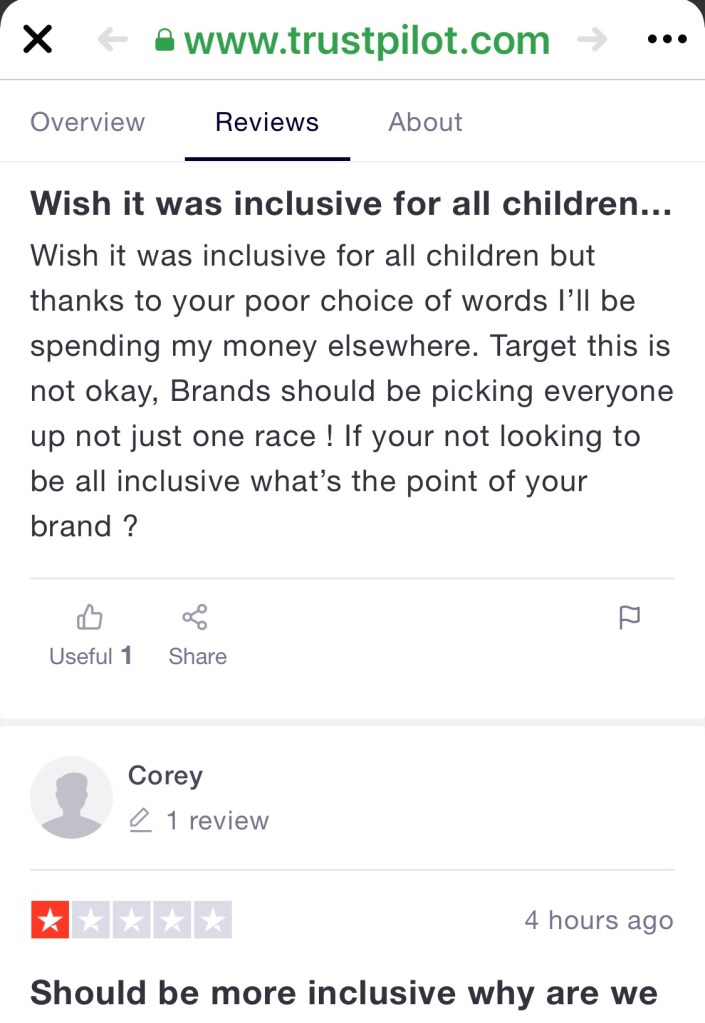This screenshot has width=705, height=1023.
Task: Switch to the Overview tab
Action: click(x=87, y=122)
